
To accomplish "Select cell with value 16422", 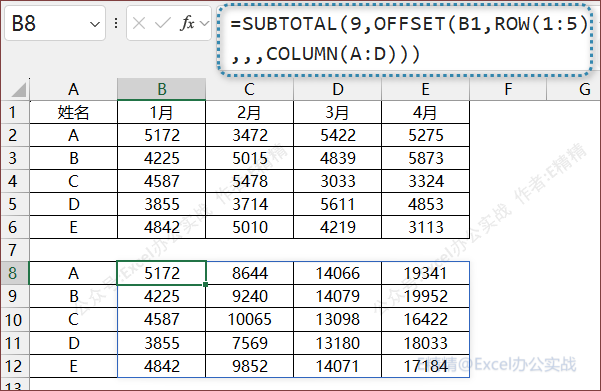I will (425, 320).
